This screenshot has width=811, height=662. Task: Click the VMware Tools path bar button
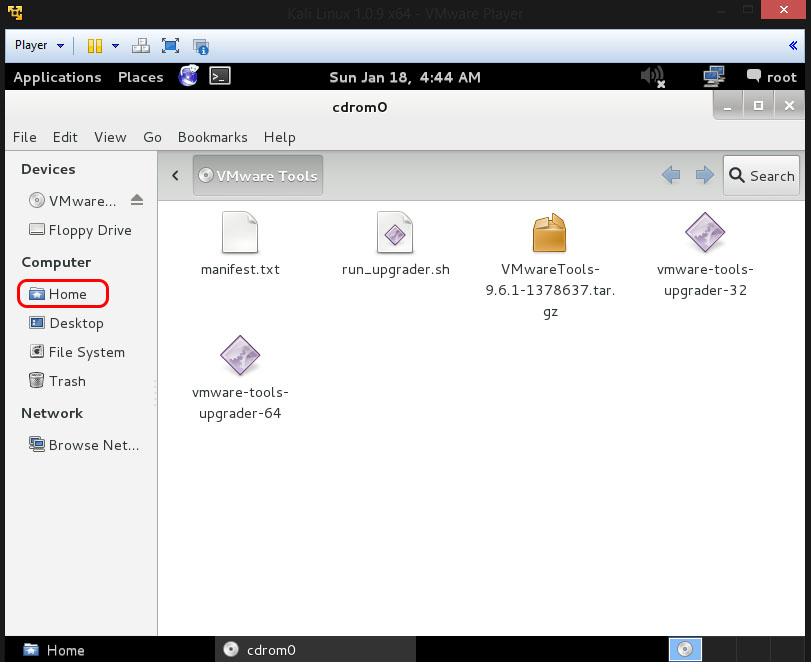click(258, 176)
